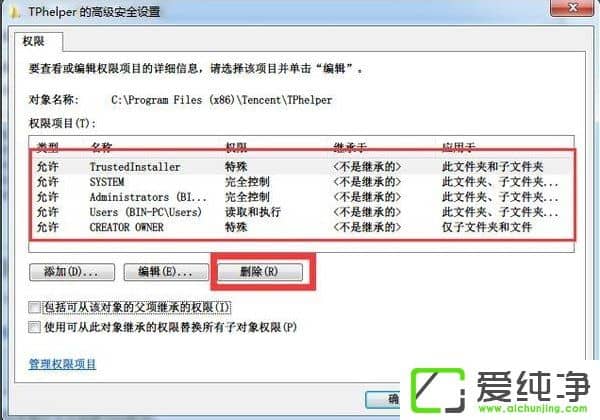Select the CREATOR OWNER permission entry

[x=302, y=227]
